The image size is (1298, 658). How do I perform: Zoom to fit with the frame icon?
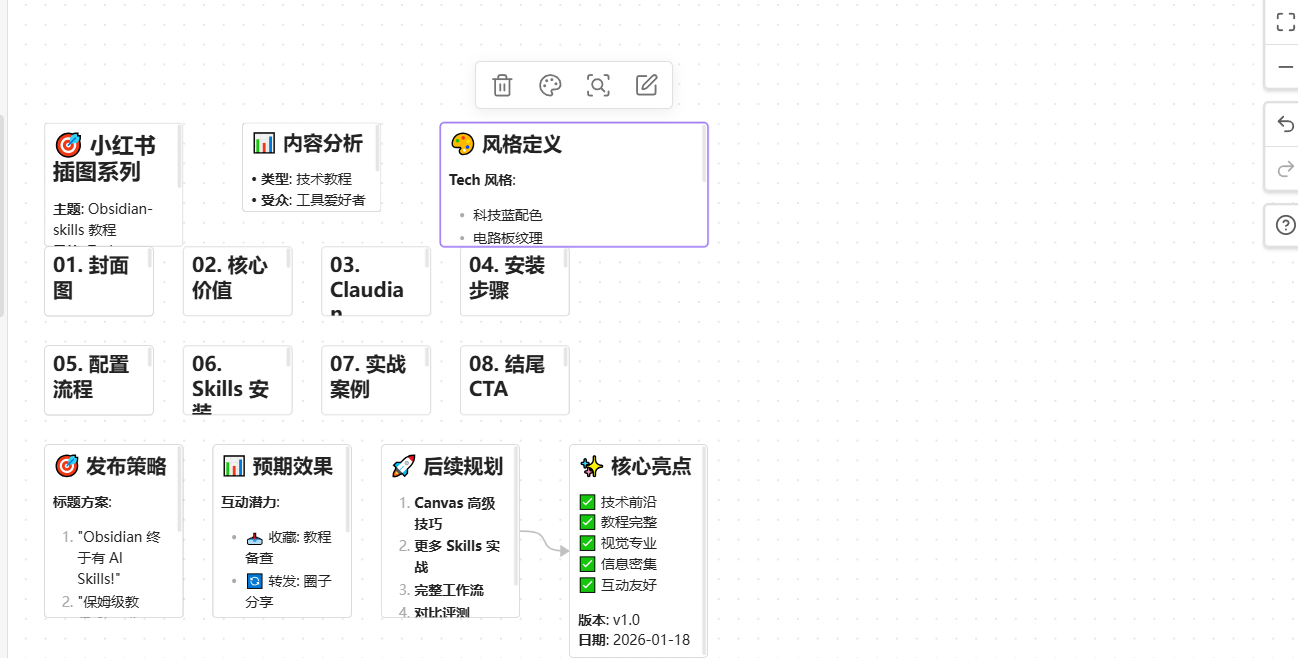click(x=1285, y=22)
